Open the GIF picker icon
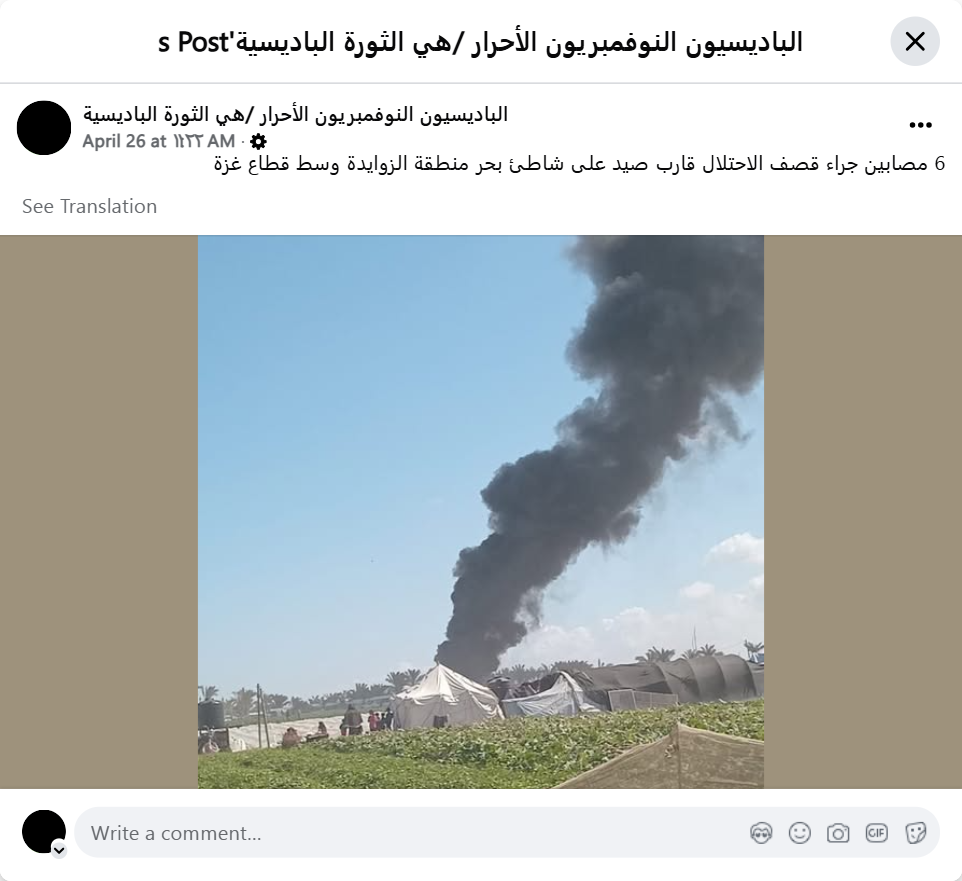The height and width of the screenshot is (881, 962). tap(876, 833)
